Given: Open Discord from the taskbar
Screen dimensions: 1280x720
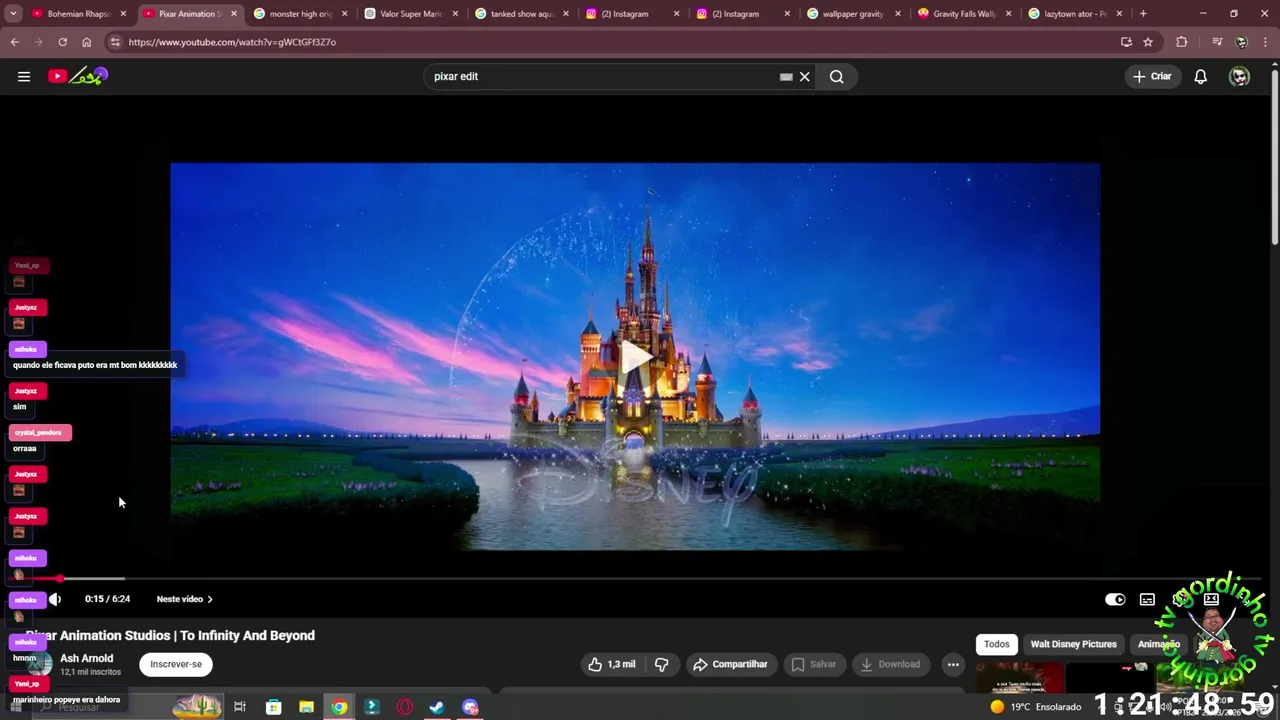Looking at the screenshot, I should pos(470,707).
